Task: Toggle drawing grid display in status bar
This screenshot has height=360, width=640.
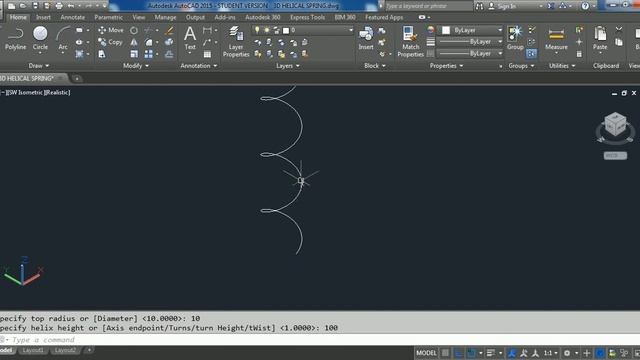Action: click(446, 353)
